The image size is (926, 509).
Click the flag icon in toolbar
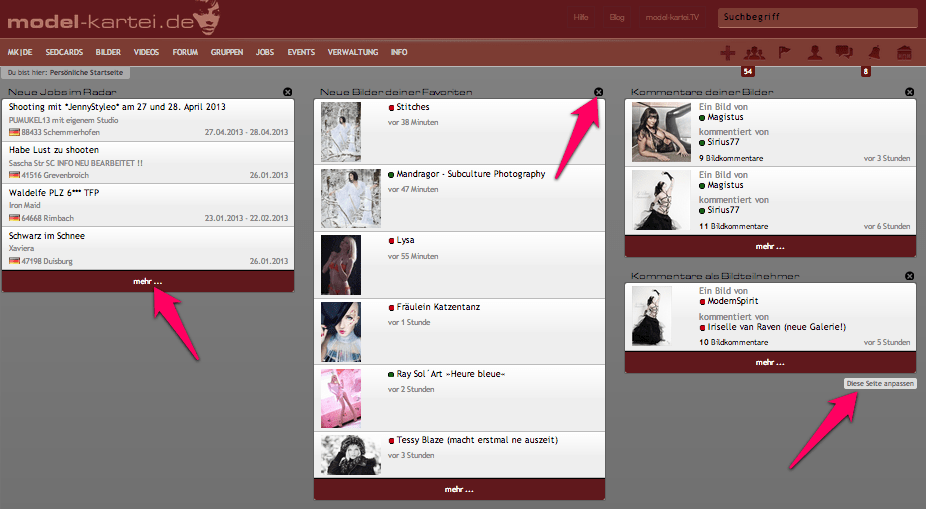[784, 53]
